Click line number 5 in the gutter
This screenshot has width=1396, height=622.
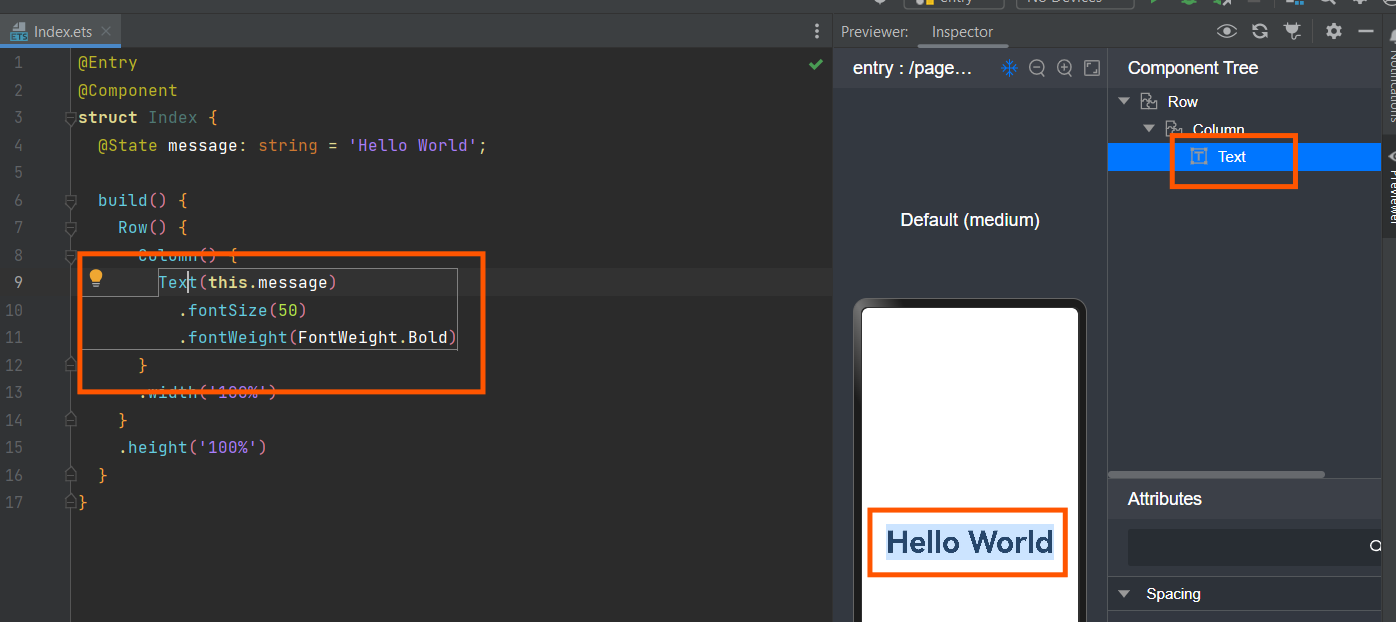17,173
